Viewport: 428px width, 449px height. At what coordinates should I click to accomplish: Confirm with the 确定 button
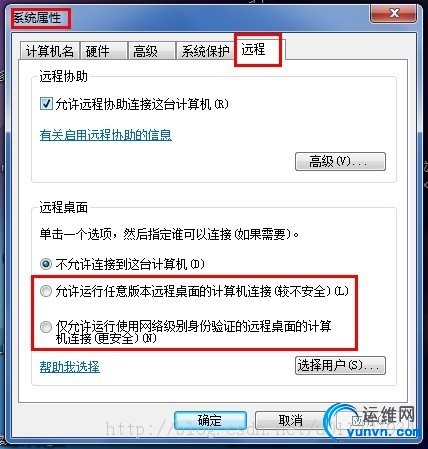click(210, 420)
